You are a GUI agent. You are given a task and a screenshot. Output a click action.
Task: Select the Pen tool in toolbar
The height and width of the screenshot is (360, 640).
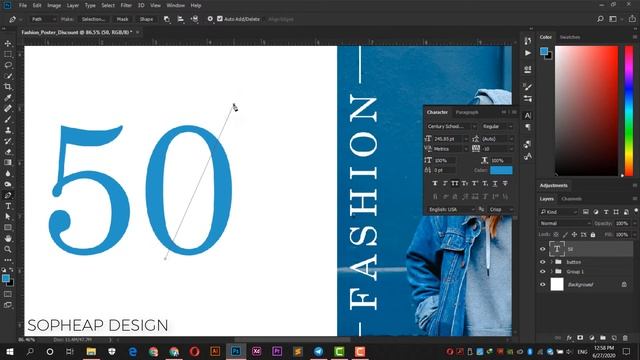pyautogui.click(x=8, y=195)
